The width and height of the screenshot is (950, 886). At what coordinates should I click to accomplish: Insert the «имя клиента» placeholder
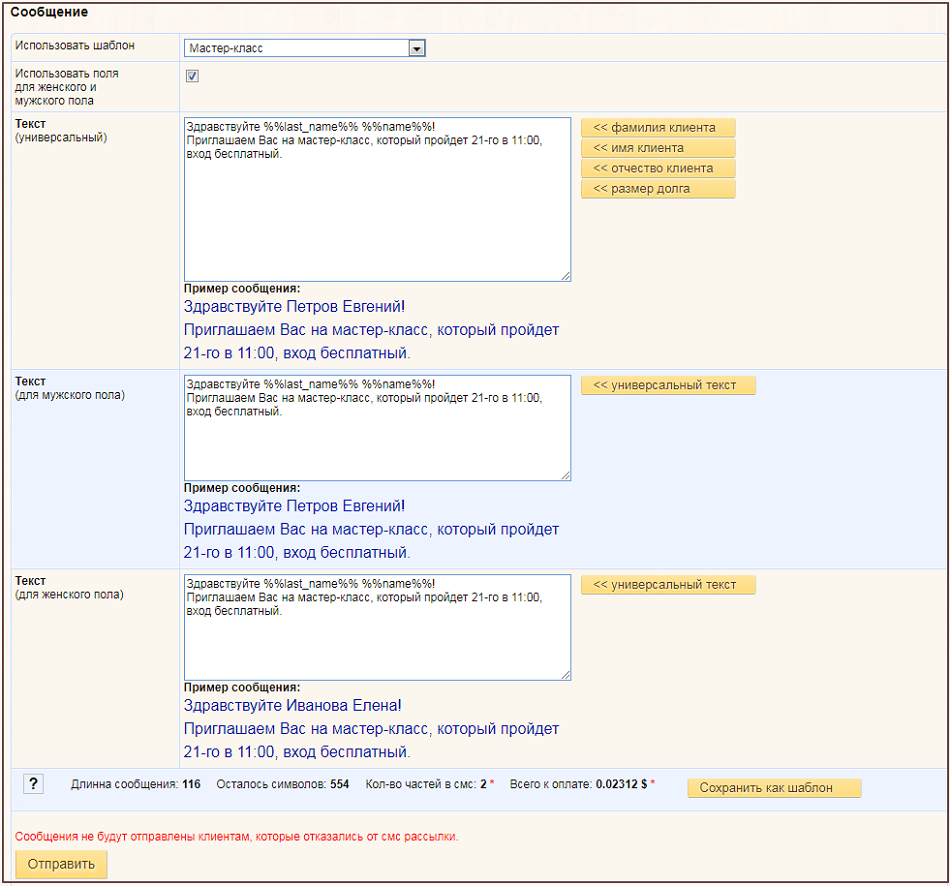tap(657, 148)
